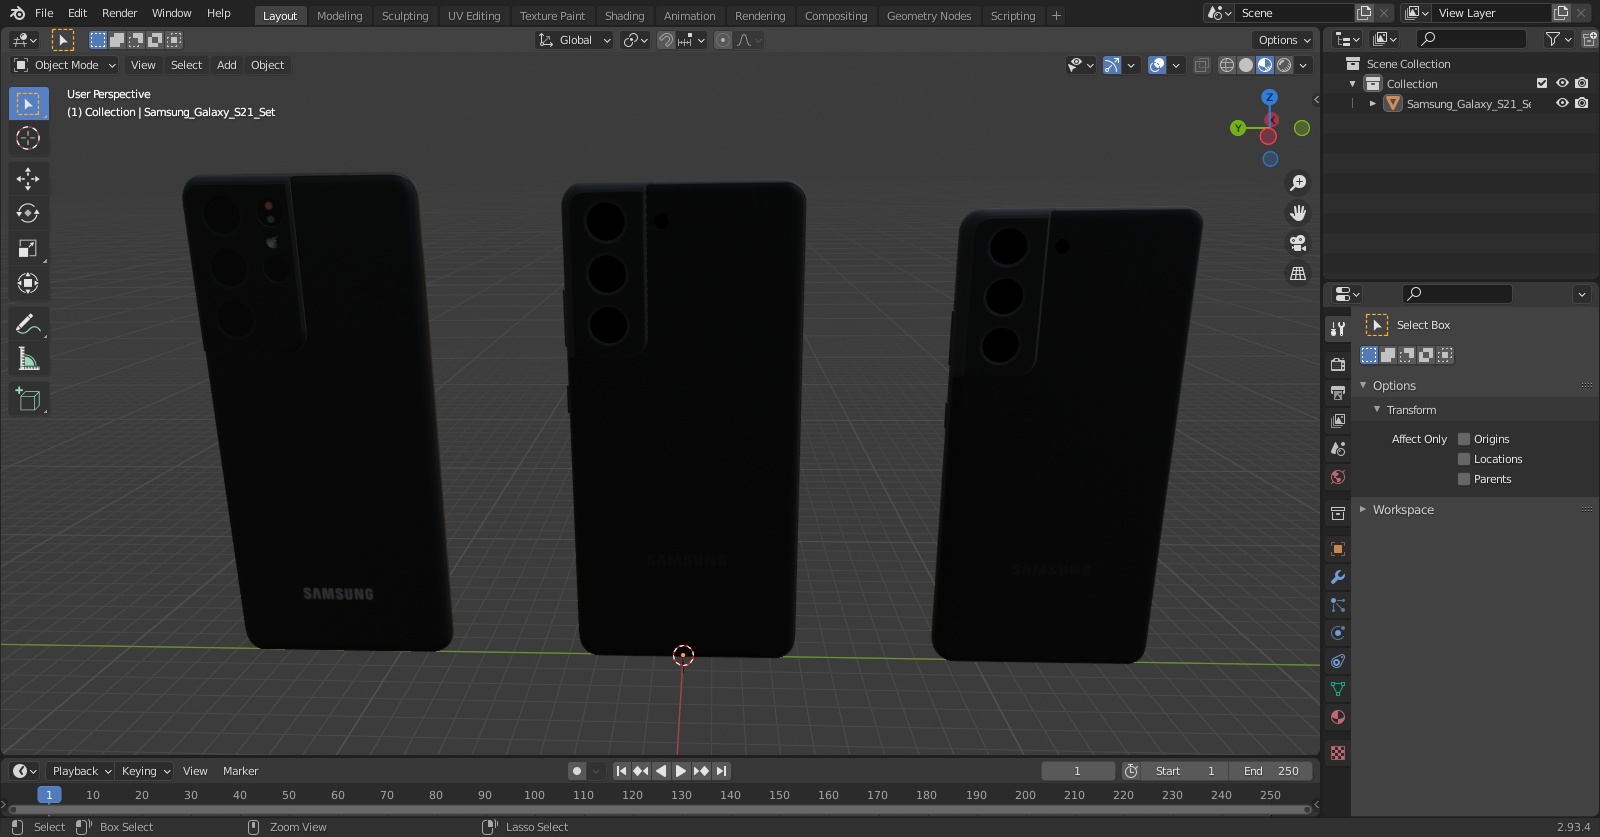1600x837 pixels.
Task: Open the Output properties tab
Action: point(1338,393)
